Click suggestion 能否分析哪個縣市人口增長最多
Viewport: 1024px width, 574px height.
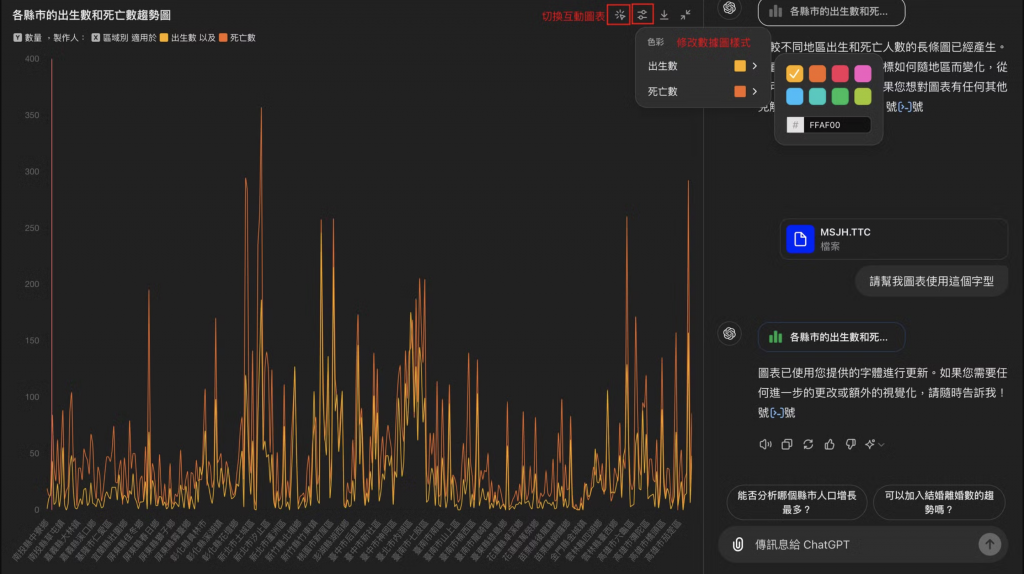tap(797, 502)
